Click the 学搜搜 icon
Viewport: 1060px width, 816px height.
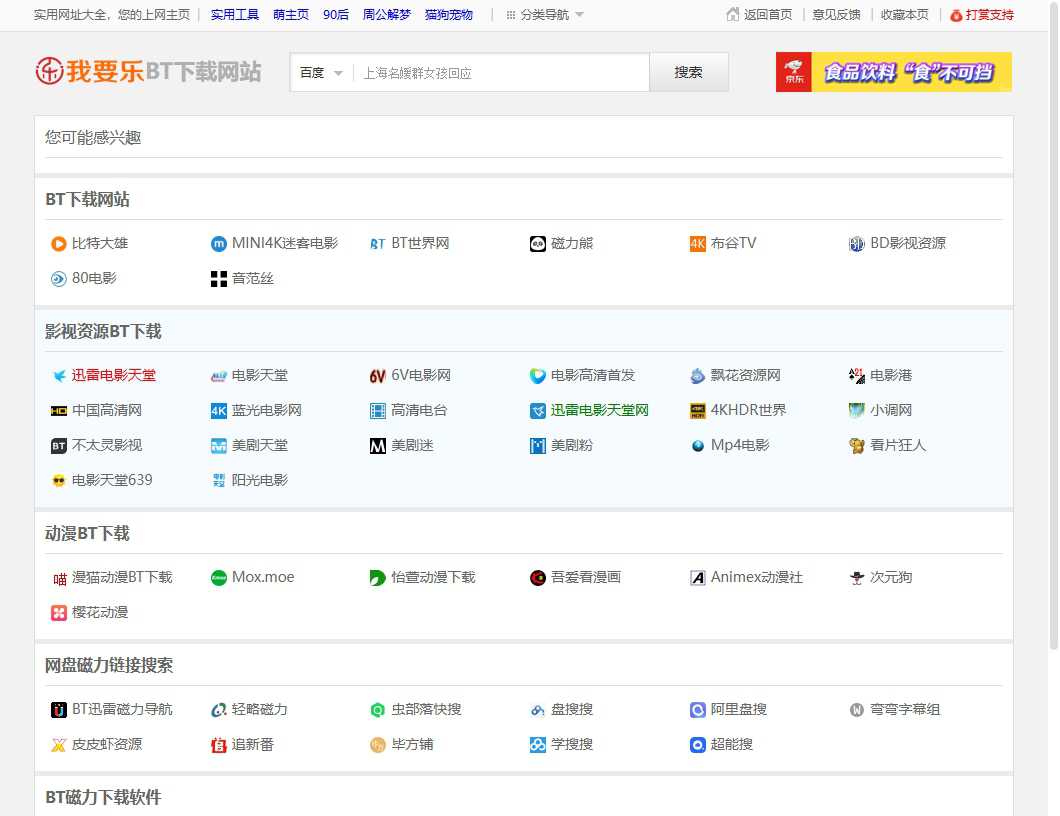point(537,745)
